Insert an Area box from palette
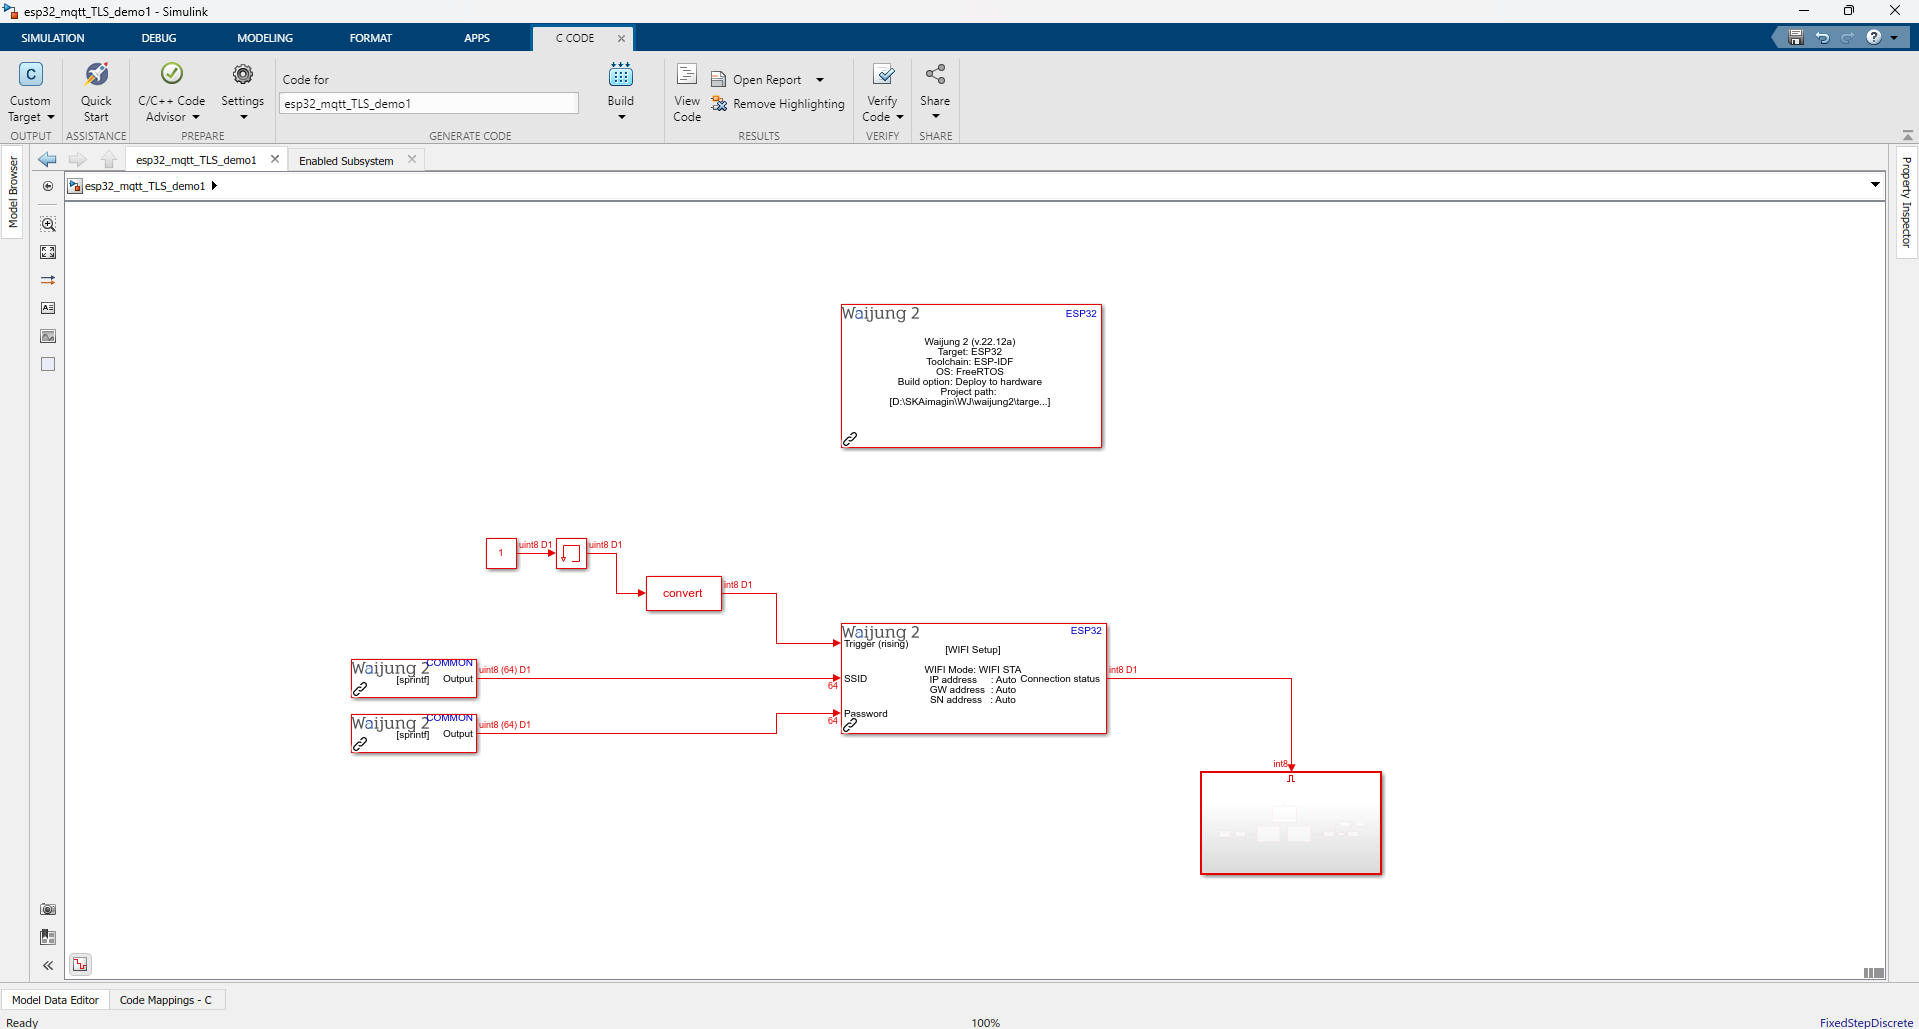This screenshot has height=1029, width=1919. click(x=48, y=364)
